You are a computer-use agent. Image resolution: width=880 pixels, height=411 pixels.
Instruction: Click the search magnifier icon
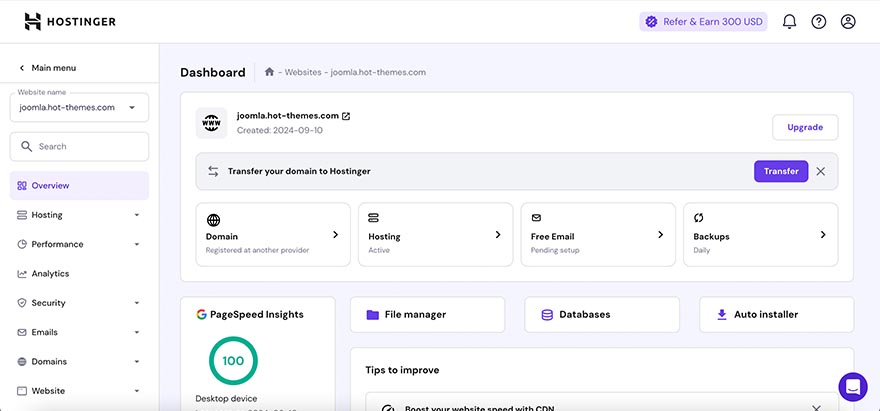[x=26, y=147]
